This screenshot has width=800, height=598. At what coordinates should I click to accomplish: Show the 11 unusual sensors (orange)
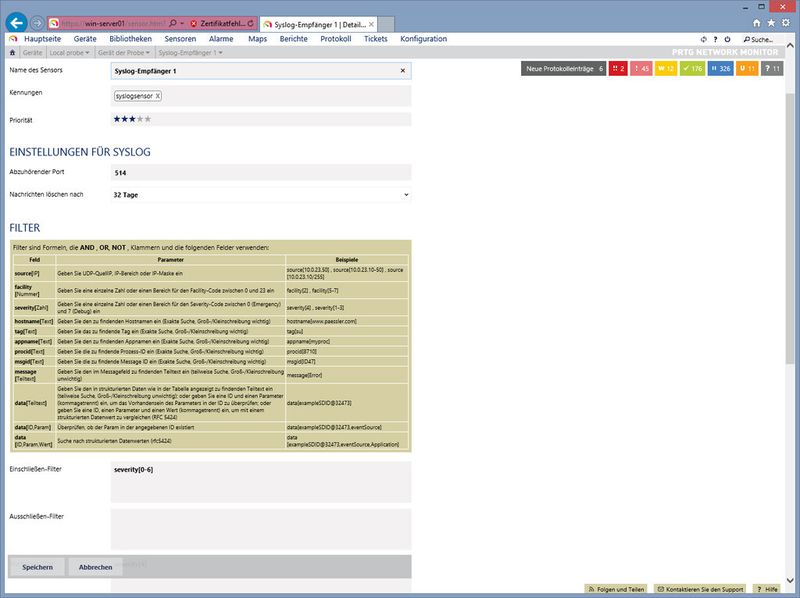[x=747, y=68]
